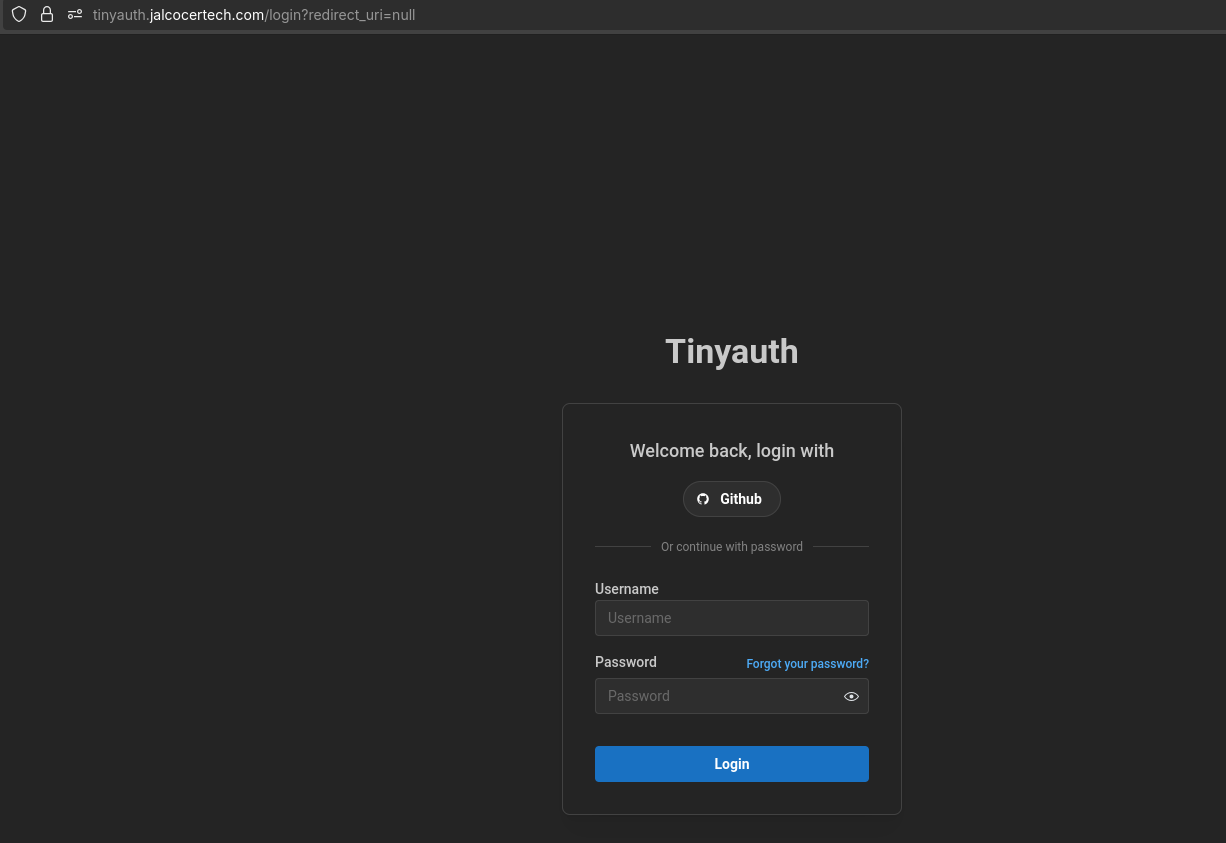Viewport: 1226px width, 843px height.
Task: Sign in with the Github button
Action: click(x=731, y=499)
